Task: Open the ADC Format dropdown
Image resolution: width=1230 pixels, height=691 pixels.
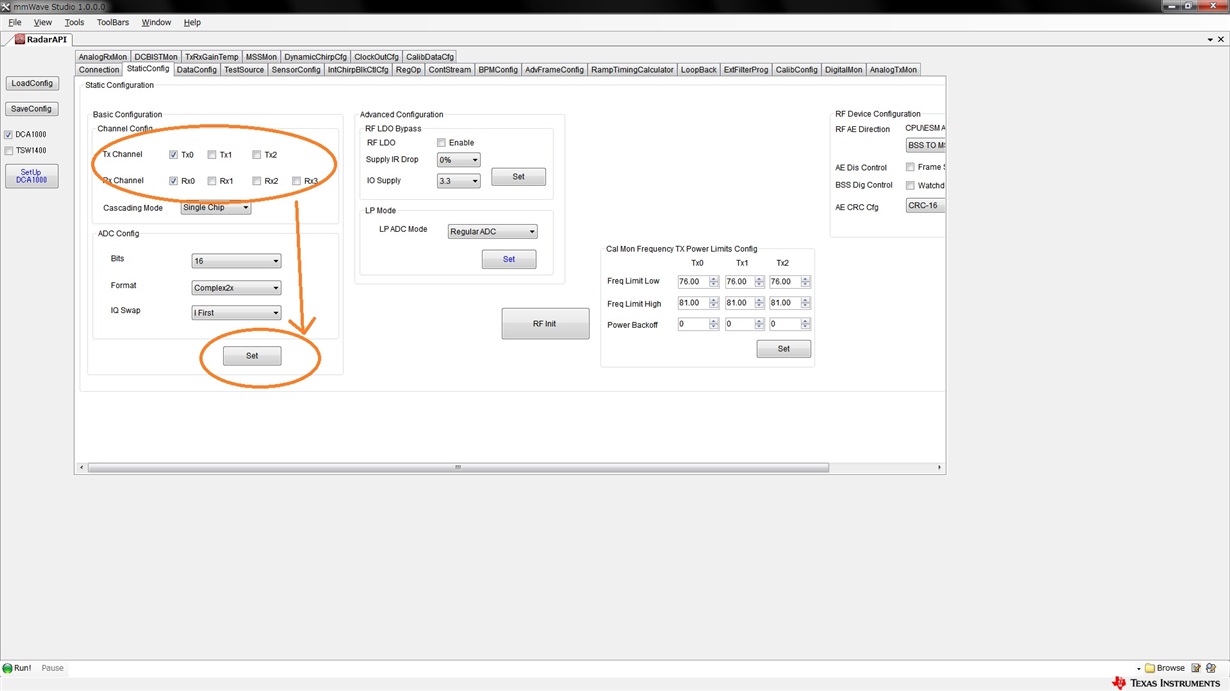Action: click(236, 288)
